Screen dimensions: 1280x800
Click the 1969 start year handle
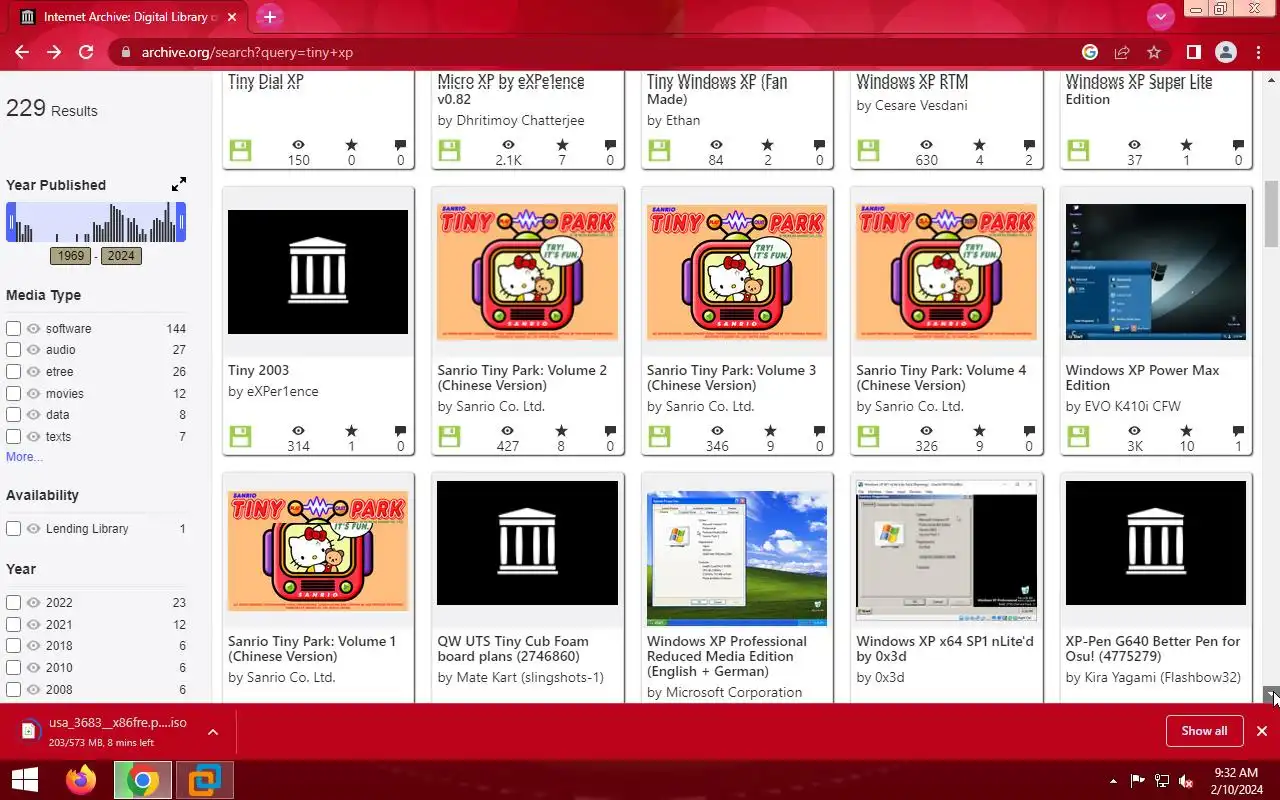(x=10, y=222)
